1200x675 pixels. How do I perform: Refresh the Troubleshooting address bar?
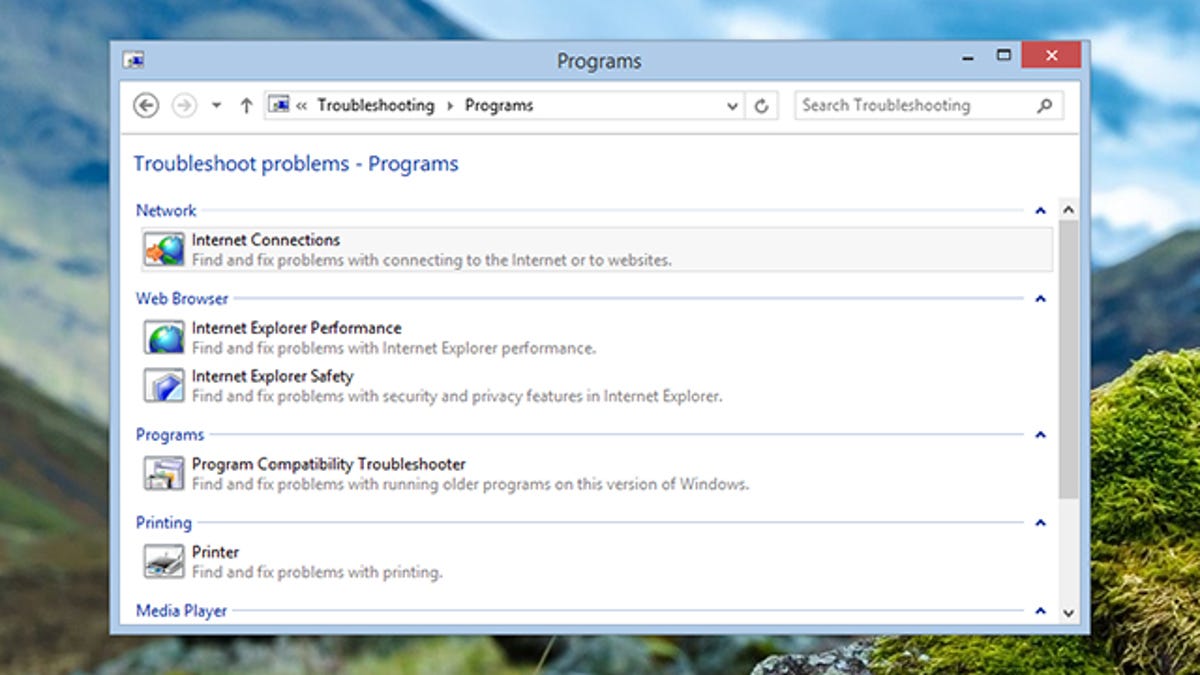pyautogui.click(x=761, y=105)
